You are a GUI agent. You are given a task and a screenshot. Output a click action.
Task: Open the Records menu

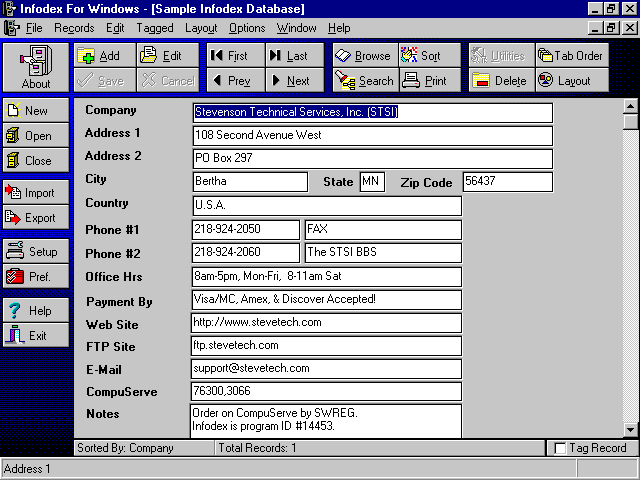pyautogui.click(x=74, y=28)
